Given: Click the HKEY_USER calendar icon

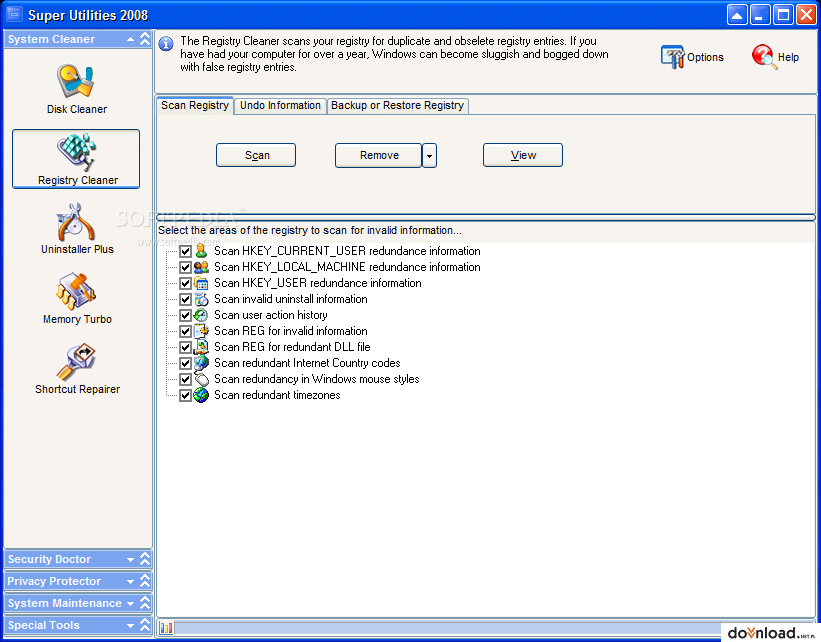Looking at the screenshot, I should tap(201, 283).
